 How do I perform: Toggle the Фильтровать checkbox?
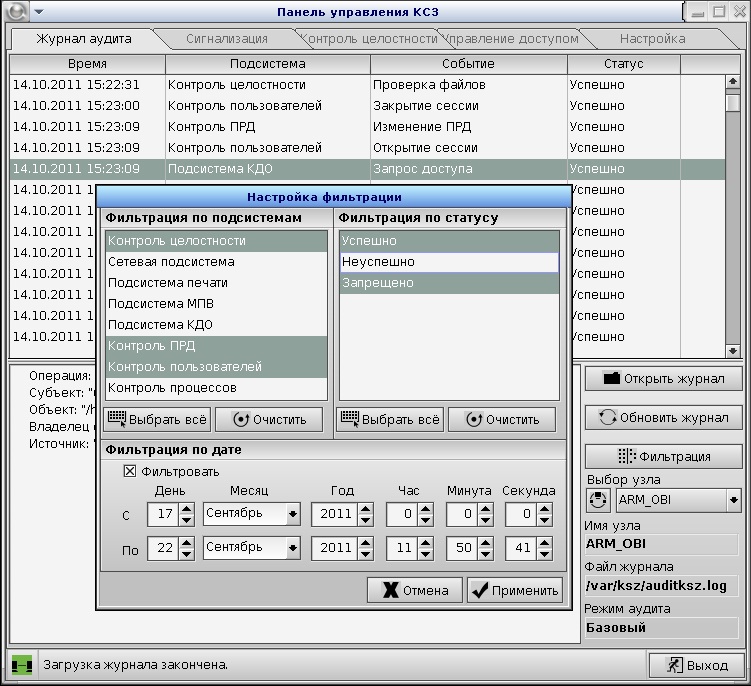pos(129,471)
